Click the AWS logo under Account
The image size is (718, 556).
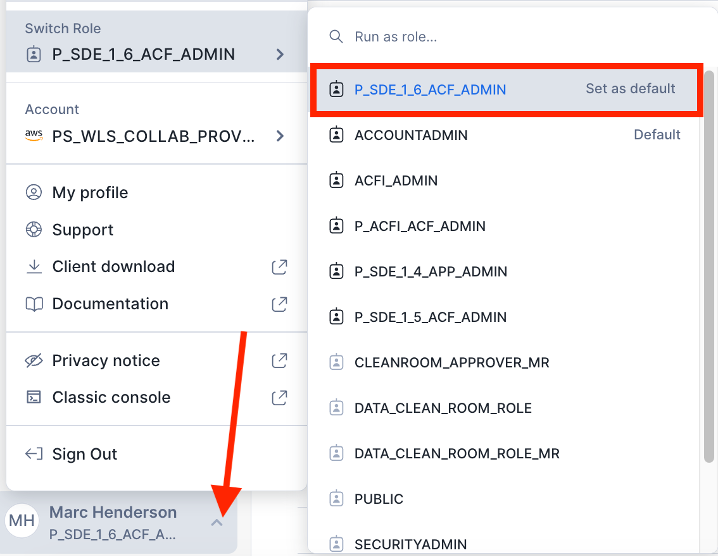tap(34, 136)
